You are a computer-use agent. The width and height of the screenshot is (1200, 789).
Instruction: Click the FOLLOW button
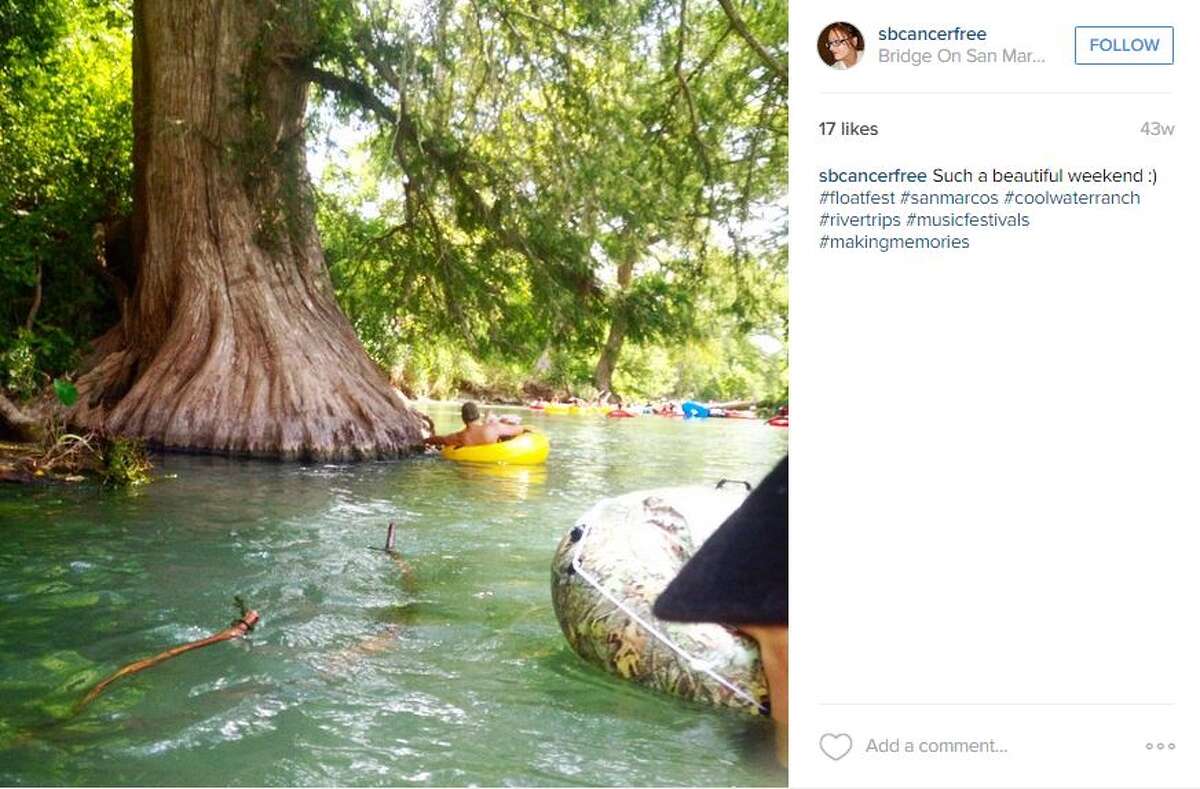[1123, 45]
